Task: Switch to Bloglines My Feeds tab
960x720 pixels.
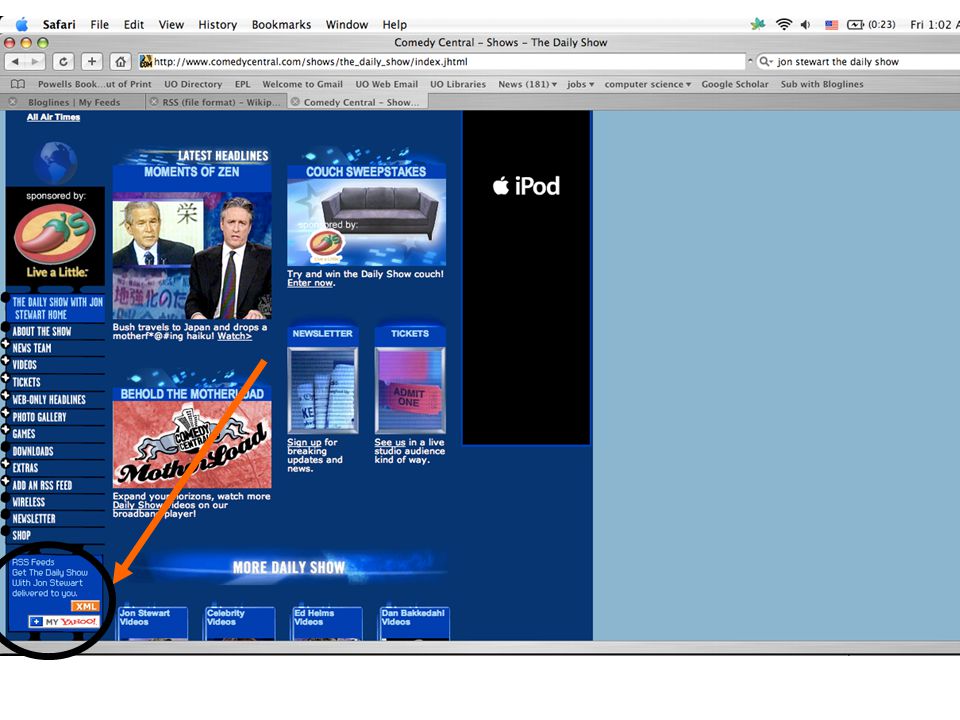Action: [74, 102]
